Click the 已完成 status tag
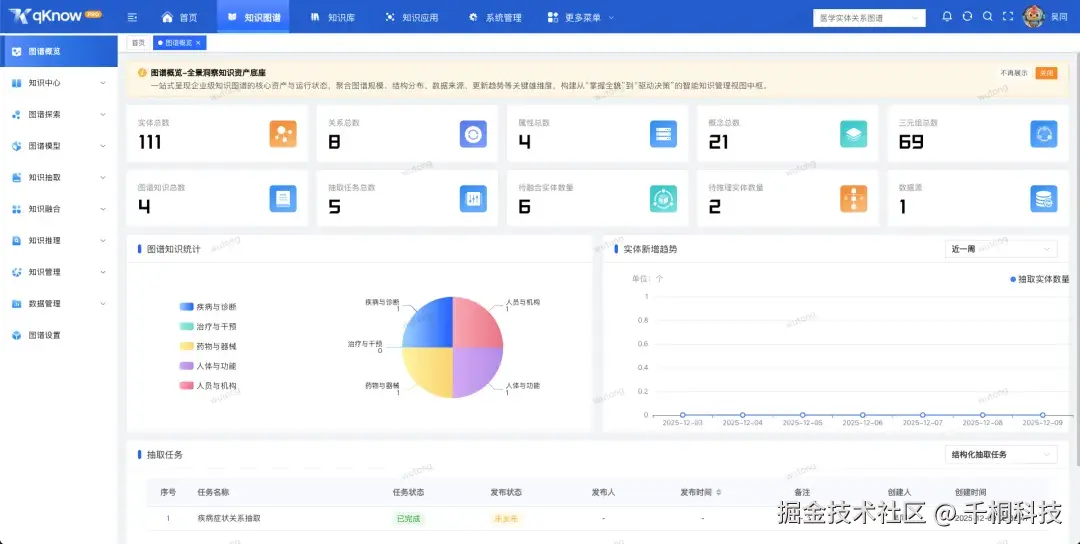The width and height of the screenshot is (1080, 544). pyautogui.click(x=408, y=519)
